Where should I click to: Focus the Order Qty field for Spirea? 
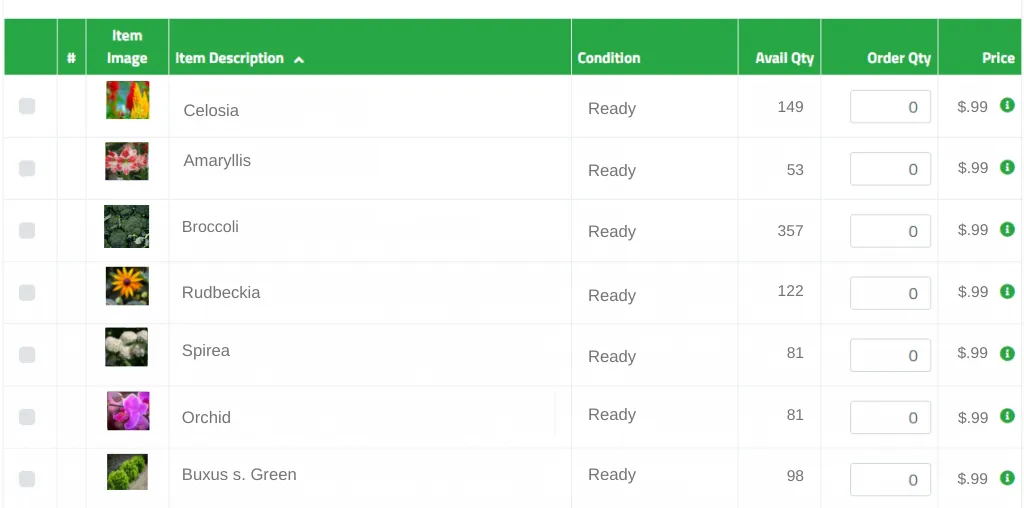click(890, 355)
